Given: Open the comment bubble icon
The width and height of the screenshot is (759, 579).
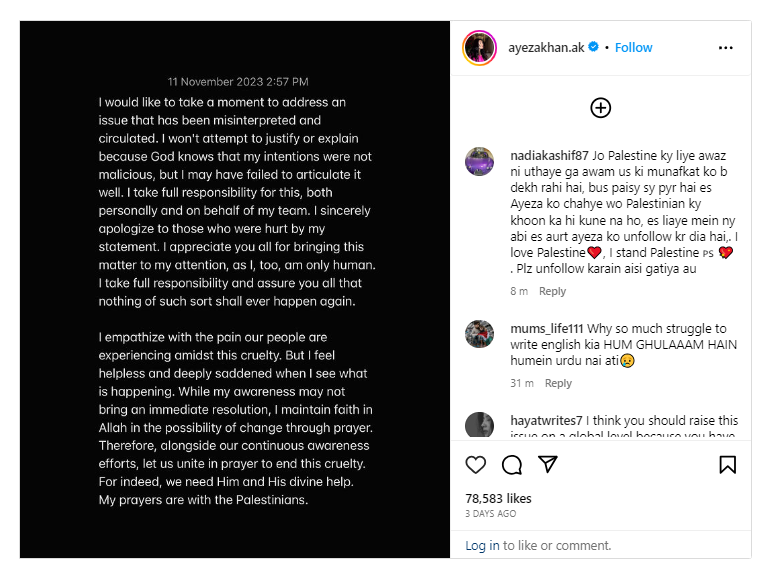Looking at the screenshot, I should (x=512, y=465).
